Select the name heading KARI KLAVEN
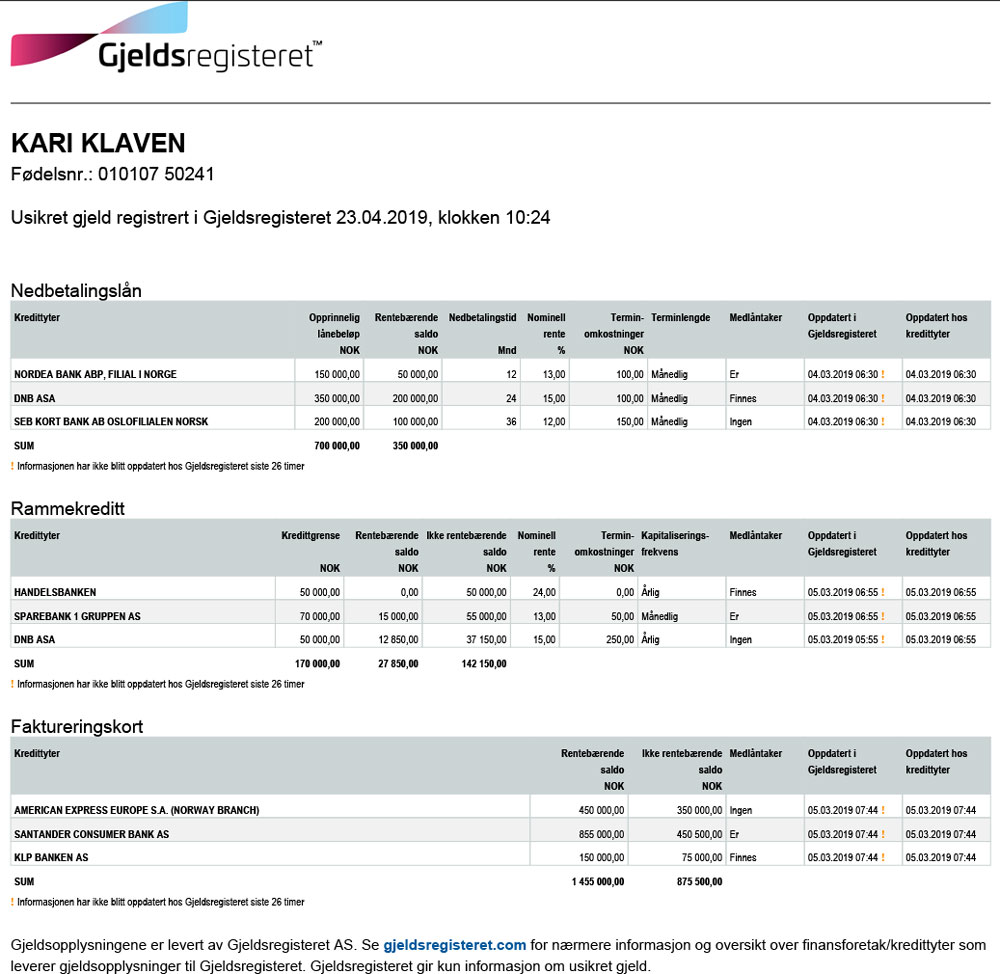1000x974 pixels. (x=98, y=143)
